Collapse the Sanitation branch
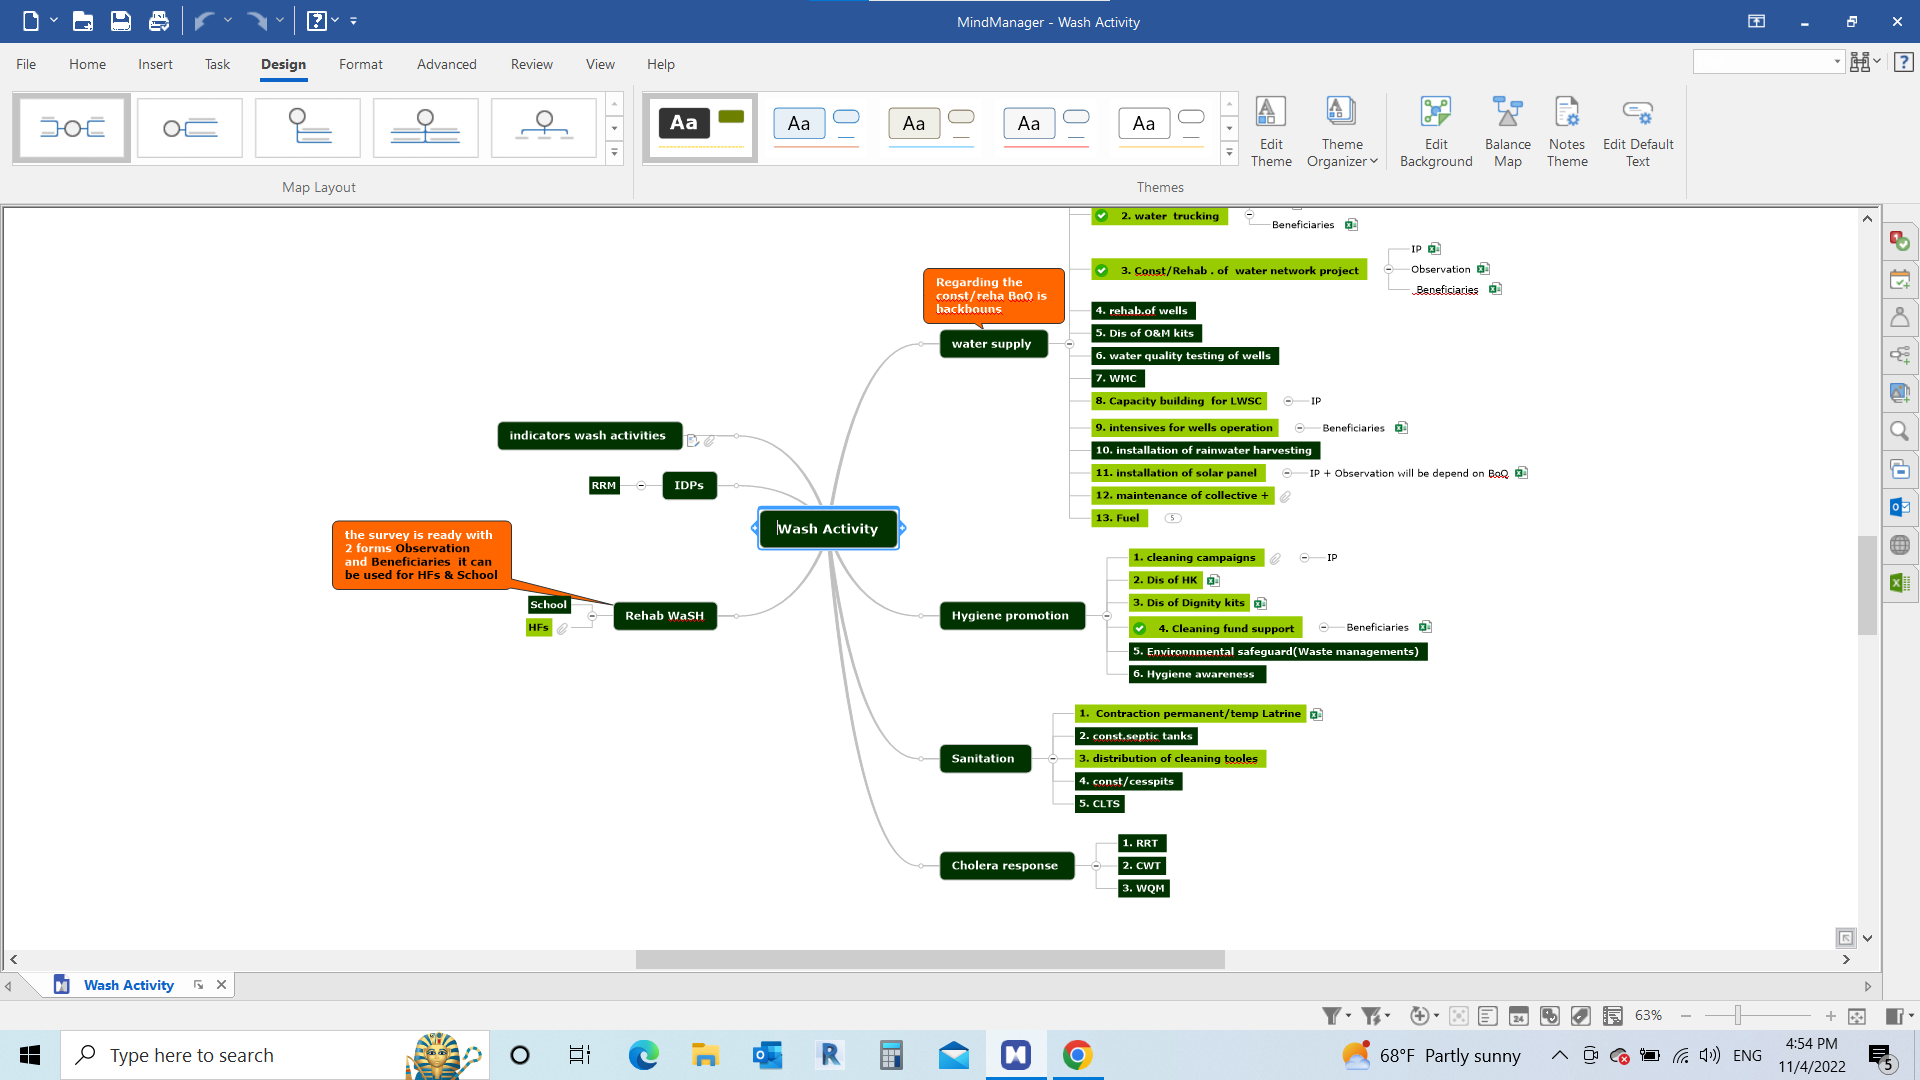The image size is (1920, 1080). pos(1053,759)
